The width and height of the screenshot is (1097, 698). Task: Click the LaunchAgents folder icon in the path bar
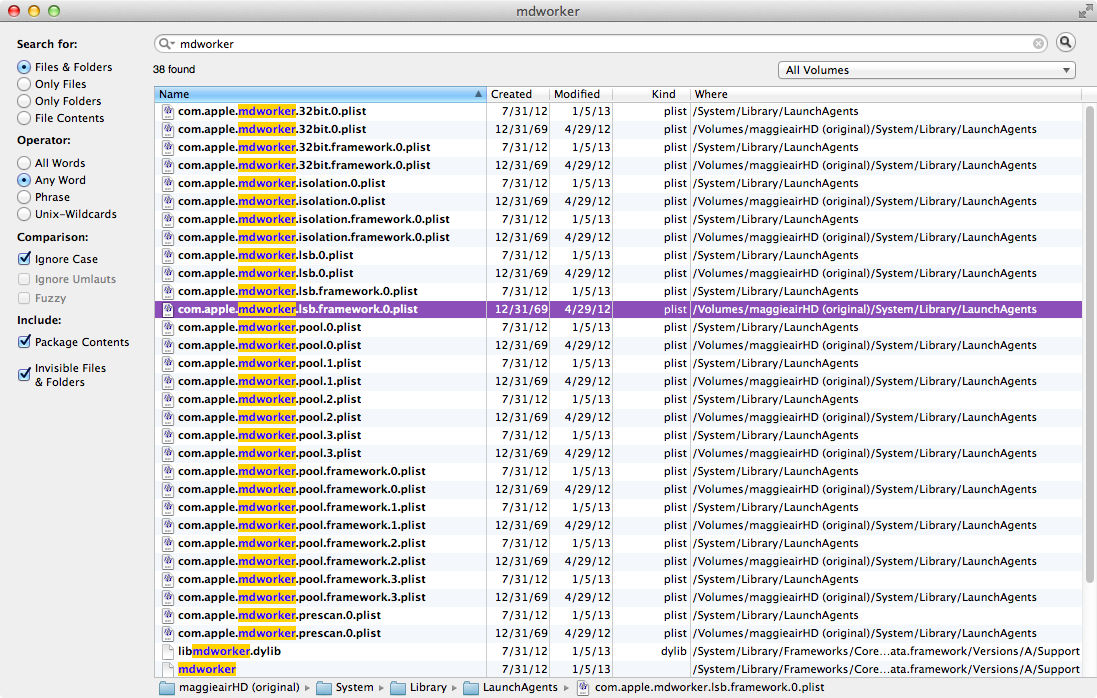471,688
